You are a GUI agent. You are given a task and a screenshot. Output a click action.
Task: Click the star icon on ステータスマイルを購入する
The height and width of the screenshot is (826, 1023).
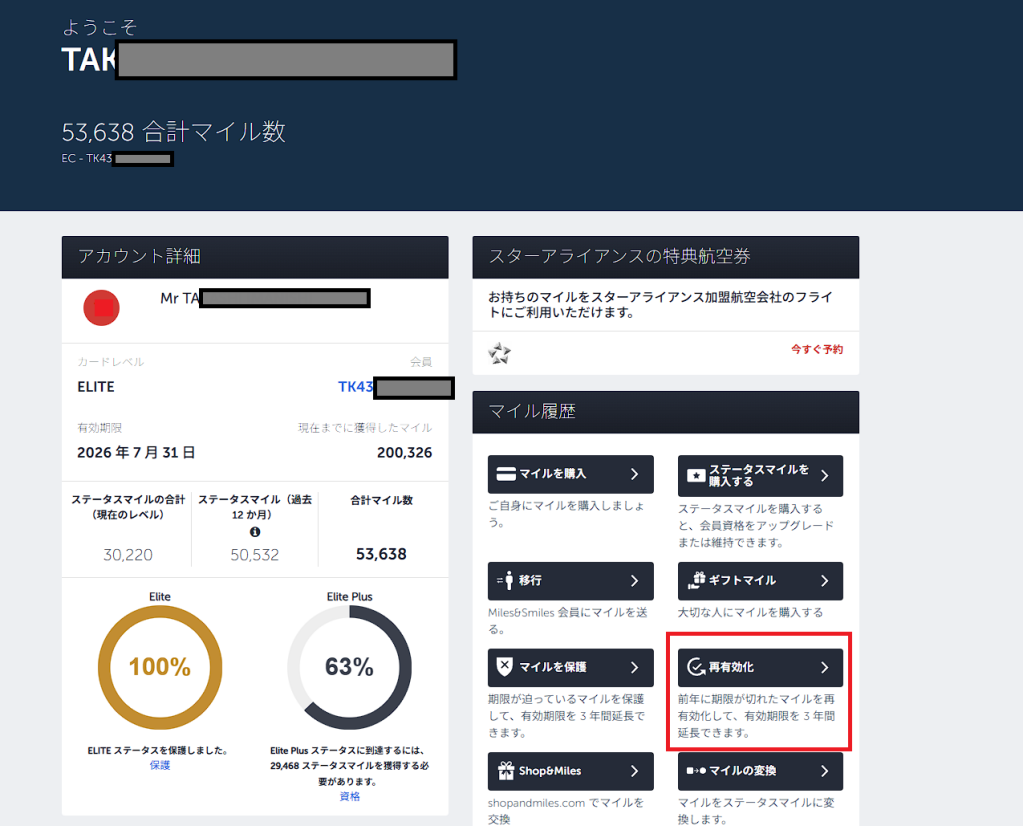pos(696,476)
